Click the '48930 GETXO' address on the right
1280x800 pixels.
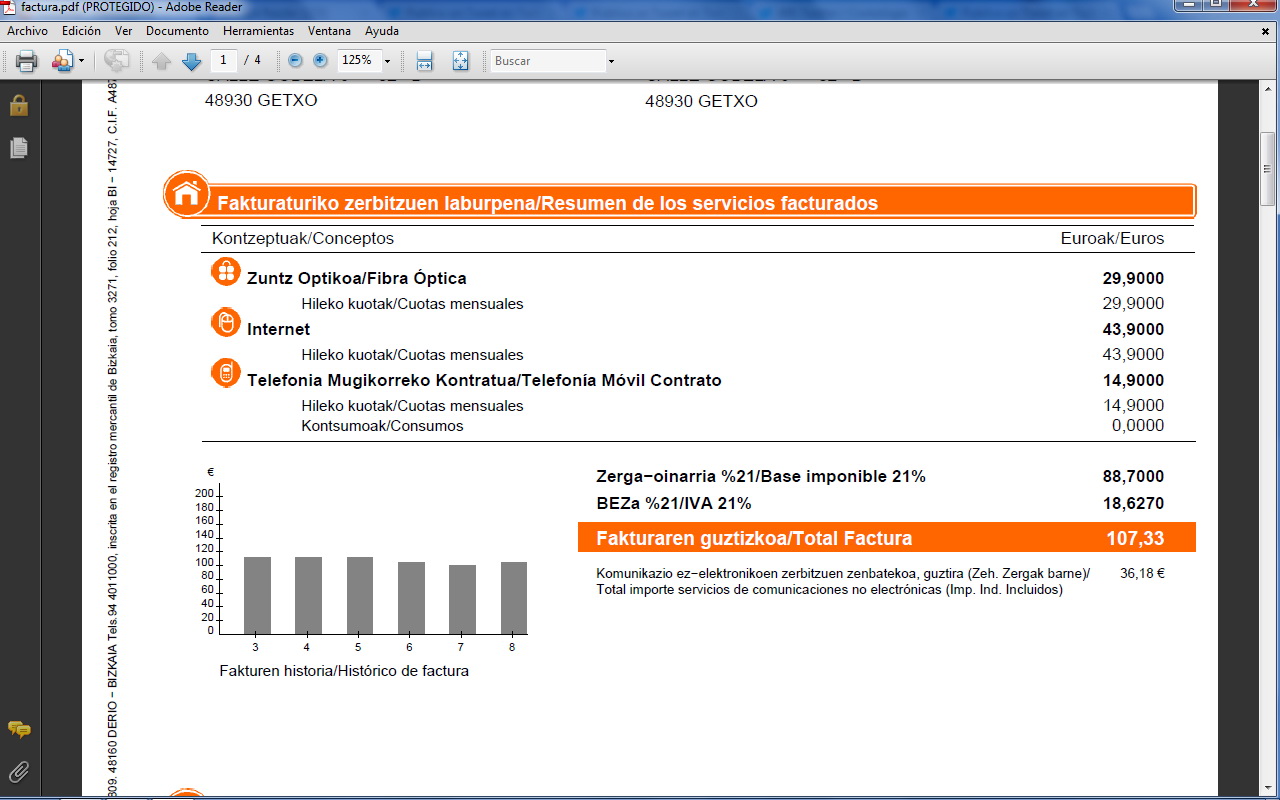click(x=701, y=101)
